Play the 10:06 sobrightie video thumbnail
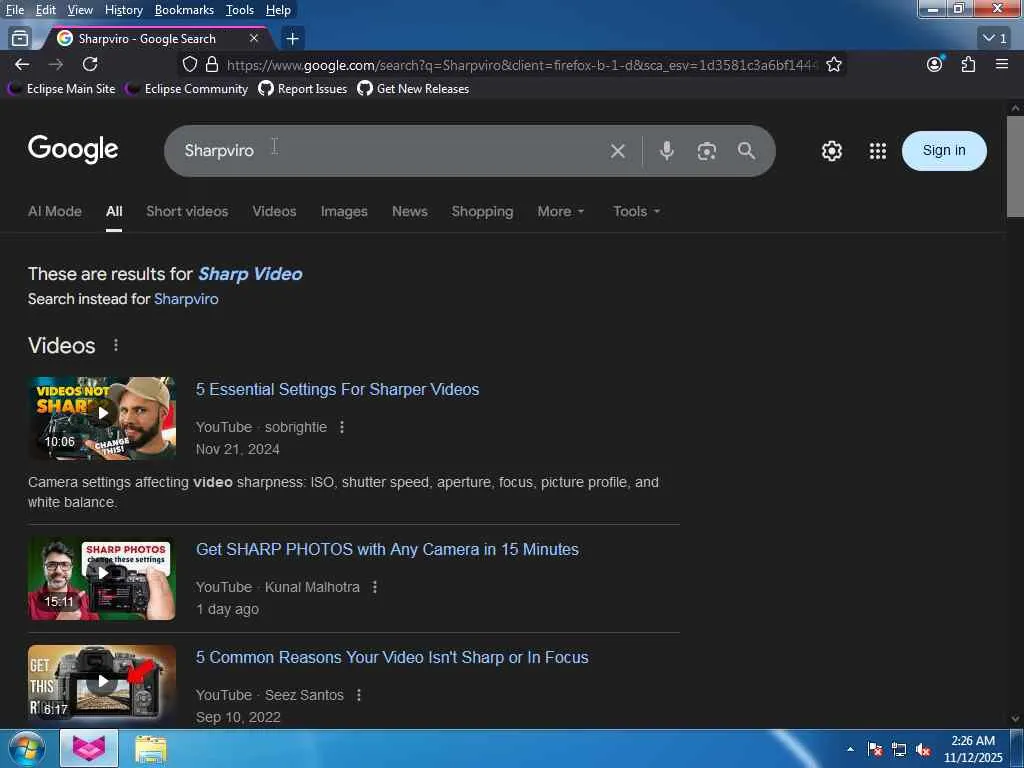Viewport: 1024px width, 768px height. (x=102, y=418)
